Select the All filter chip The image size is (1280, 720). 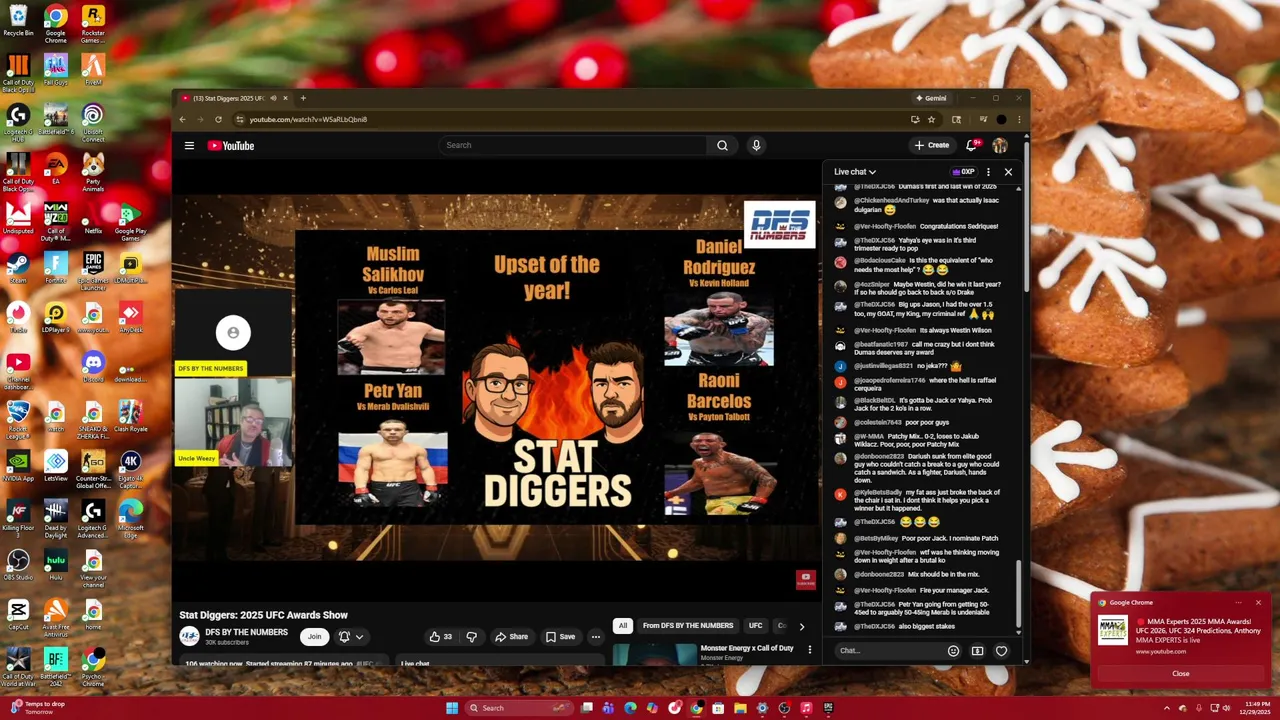622,626
